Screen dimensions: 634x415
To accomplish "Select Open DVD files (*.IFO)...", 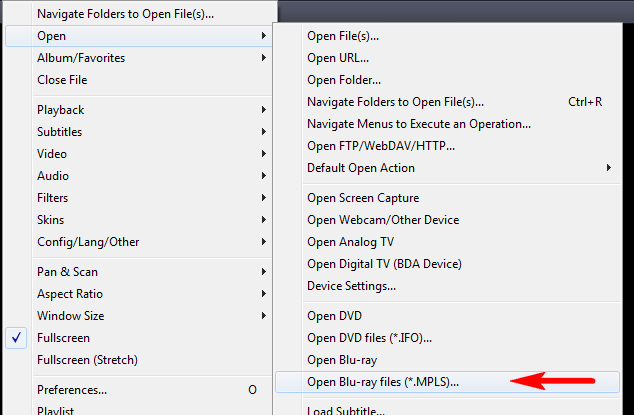I will click(x=447, y=338).
